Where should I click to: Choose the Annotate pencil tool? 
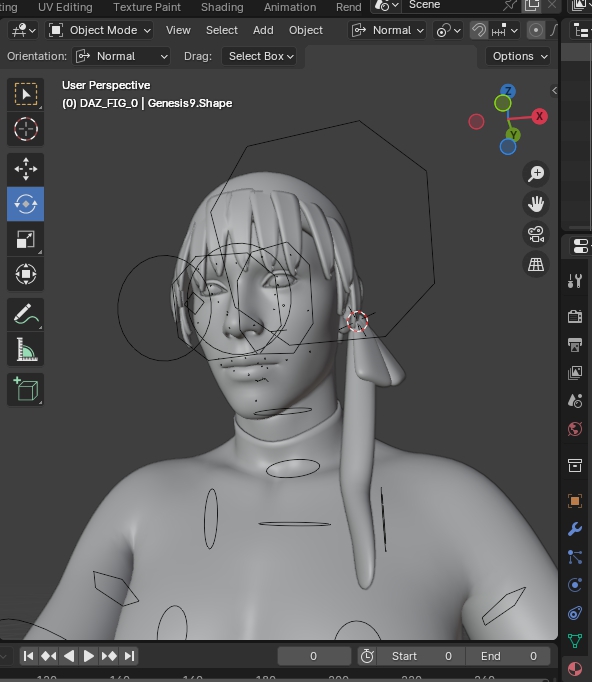click(x=26, y=314)
